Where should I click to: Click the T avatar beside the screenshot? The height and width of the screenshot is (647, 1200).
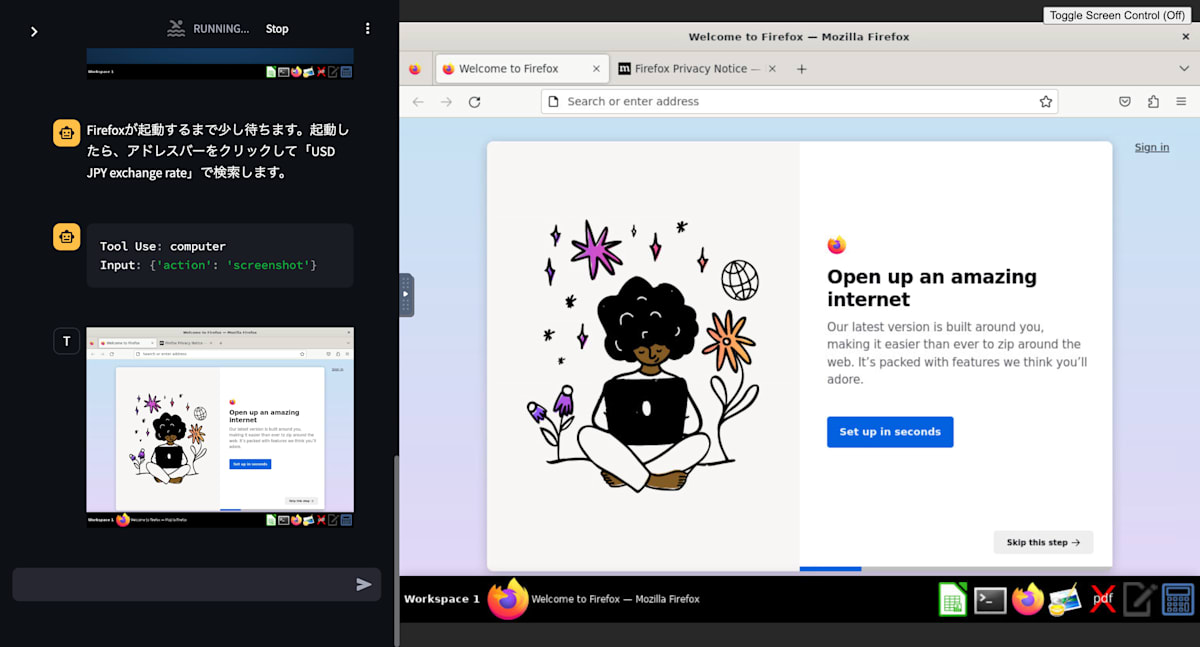(66, 341)
